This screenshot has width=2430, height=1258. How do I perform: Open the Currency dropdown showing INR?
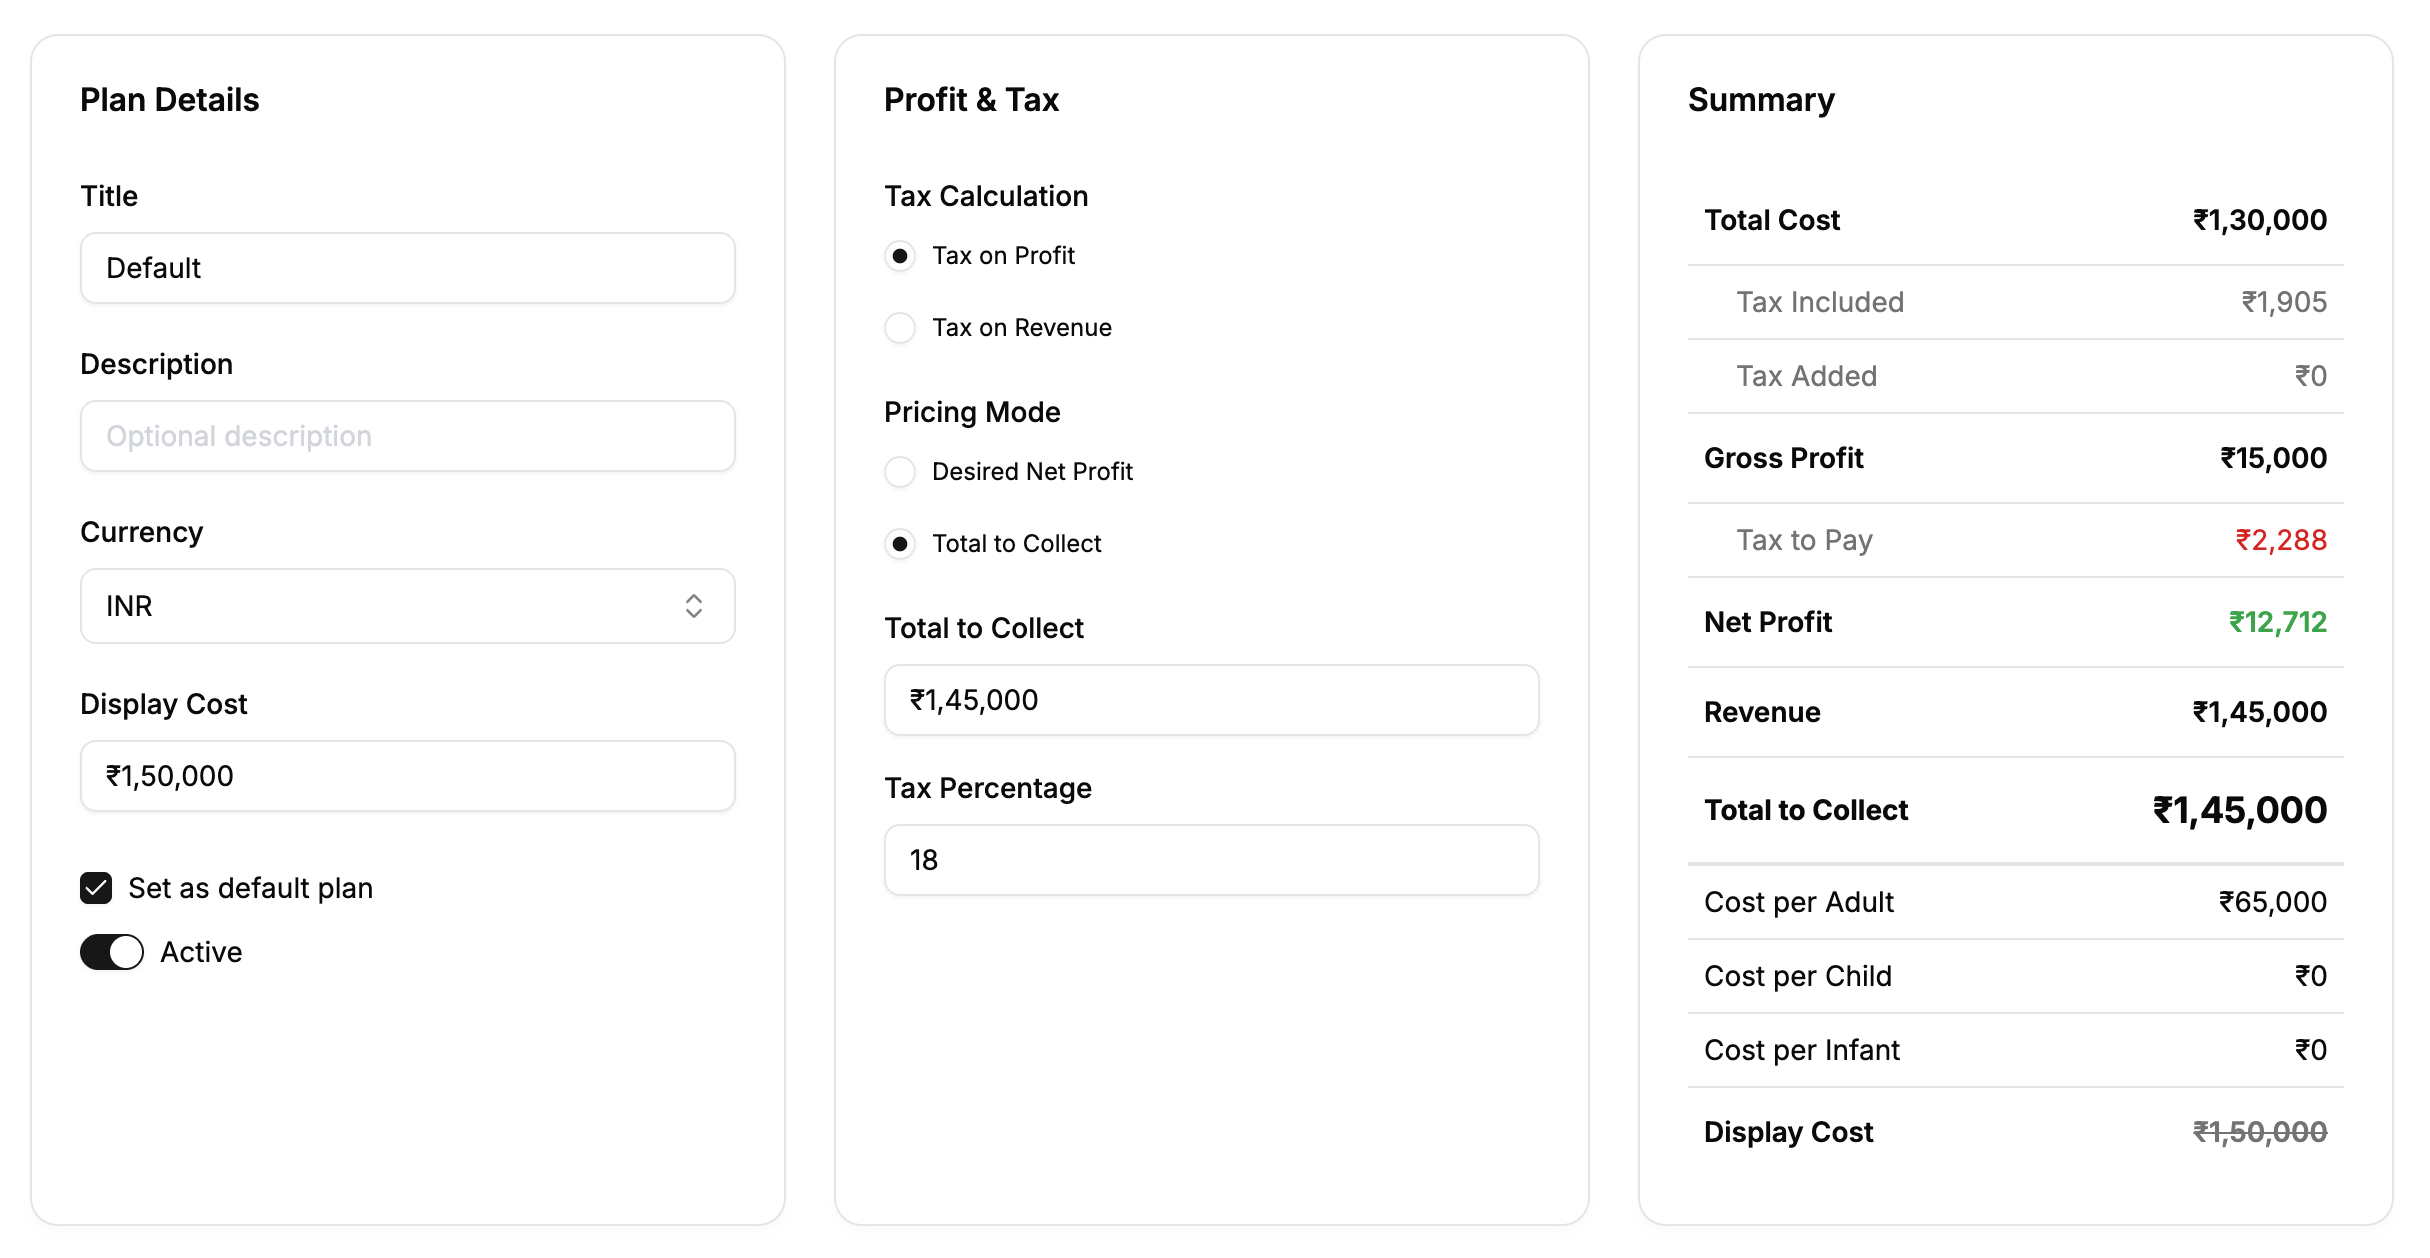pos(407,605)
